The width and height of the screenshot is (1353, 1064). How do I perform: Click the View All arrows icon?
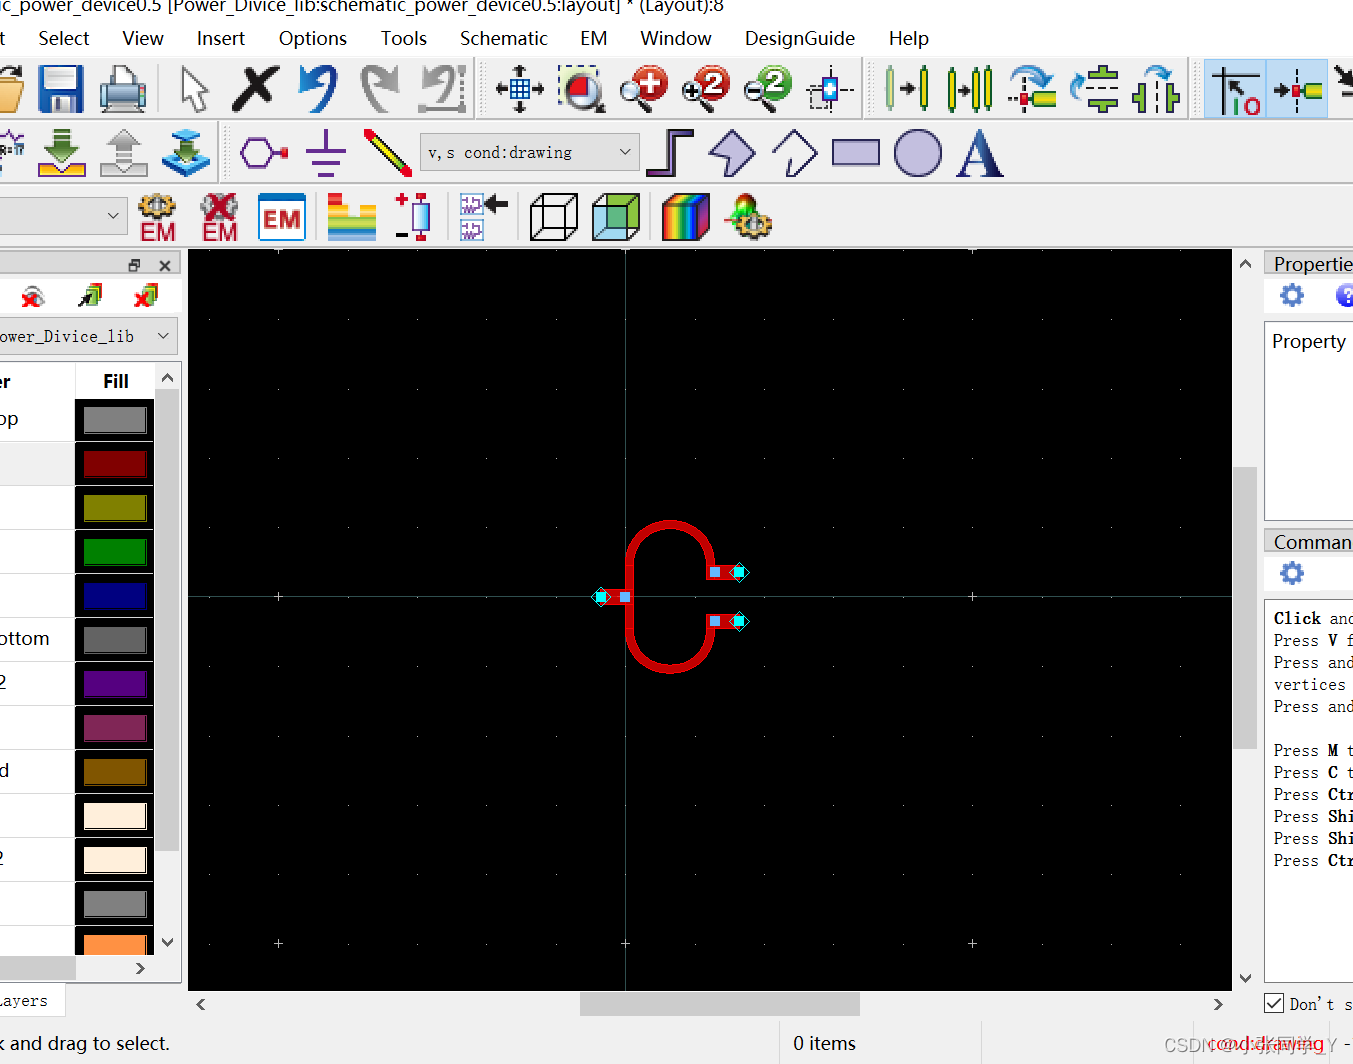pos(520,89)
